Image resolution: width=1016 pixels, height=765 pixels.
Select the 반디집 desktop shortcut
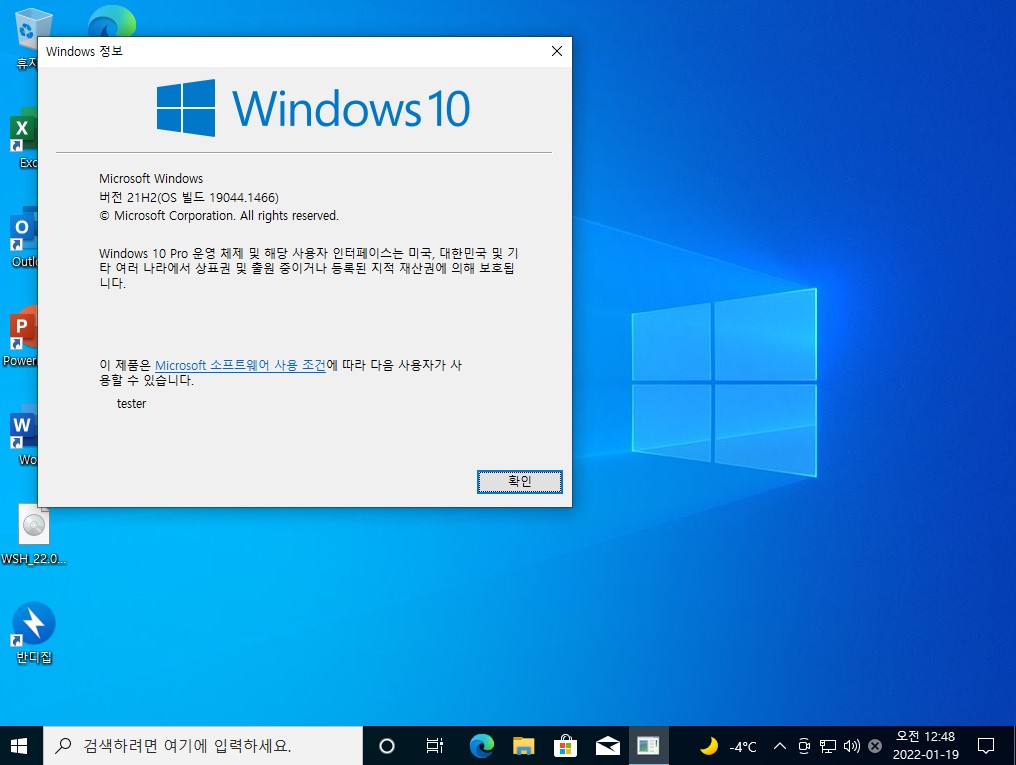point(34,633)
